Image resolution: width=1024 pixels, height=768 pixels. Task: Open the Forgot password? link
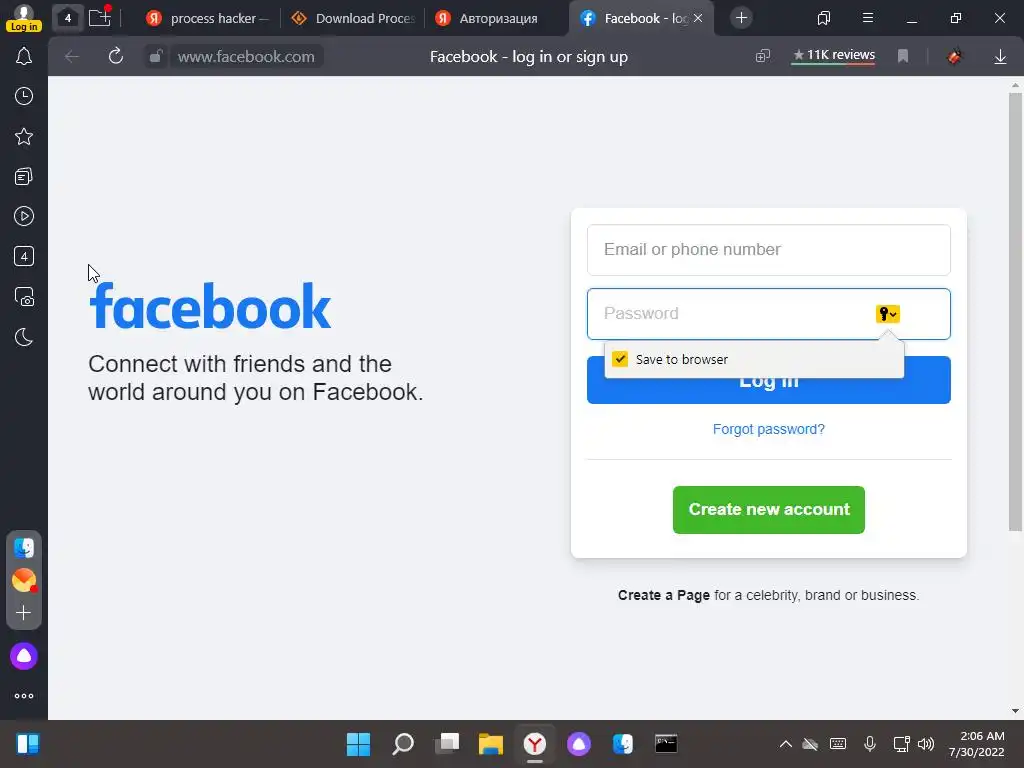[x=769, y=429]
